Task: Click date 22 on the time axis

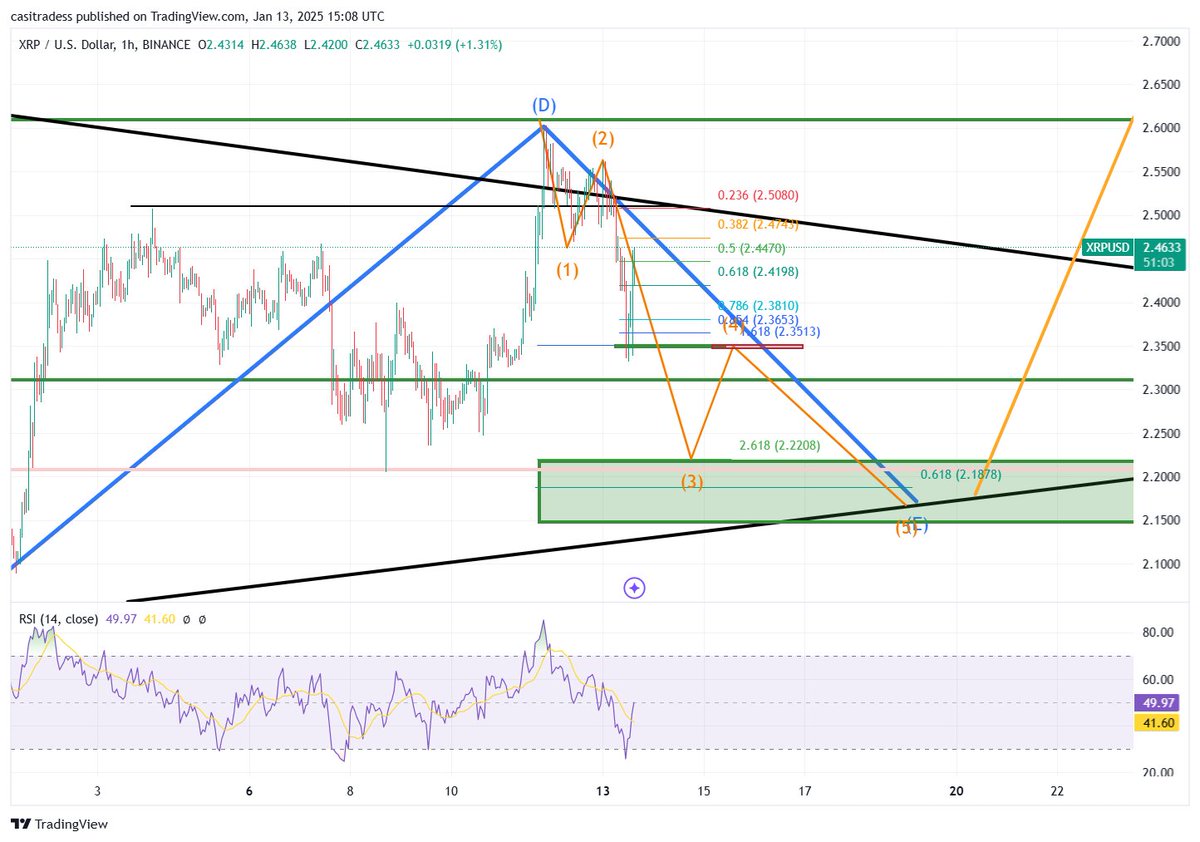Action: (1057, 791)
